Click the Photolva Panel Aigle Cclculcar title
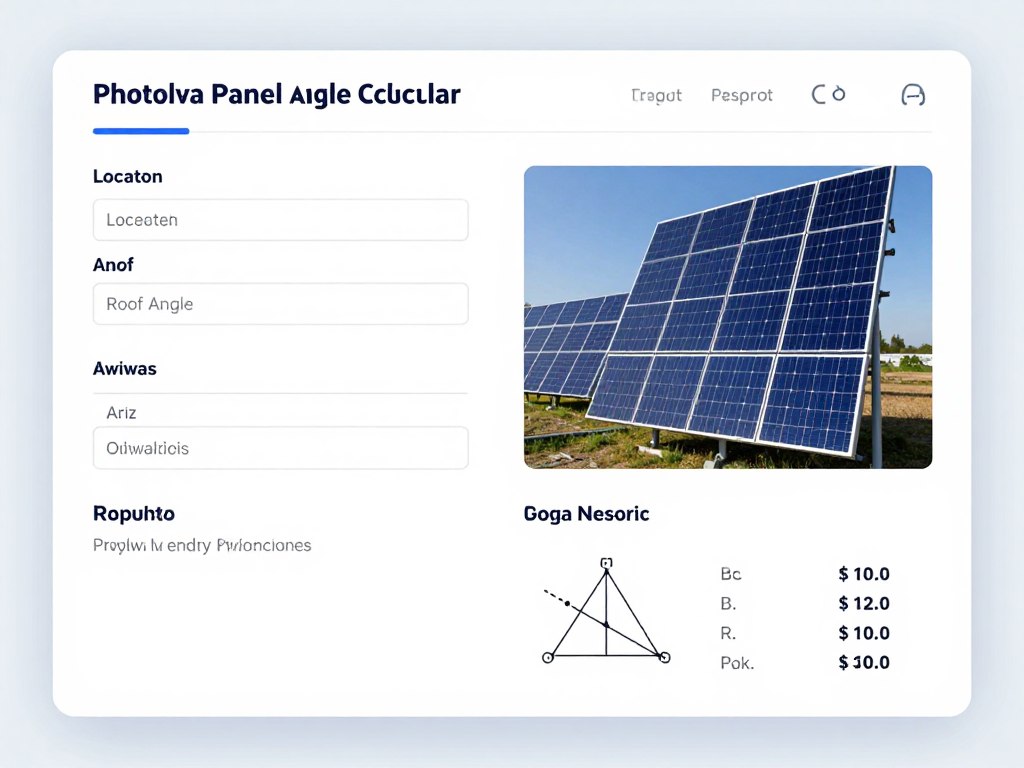 [x=276, y=95]
